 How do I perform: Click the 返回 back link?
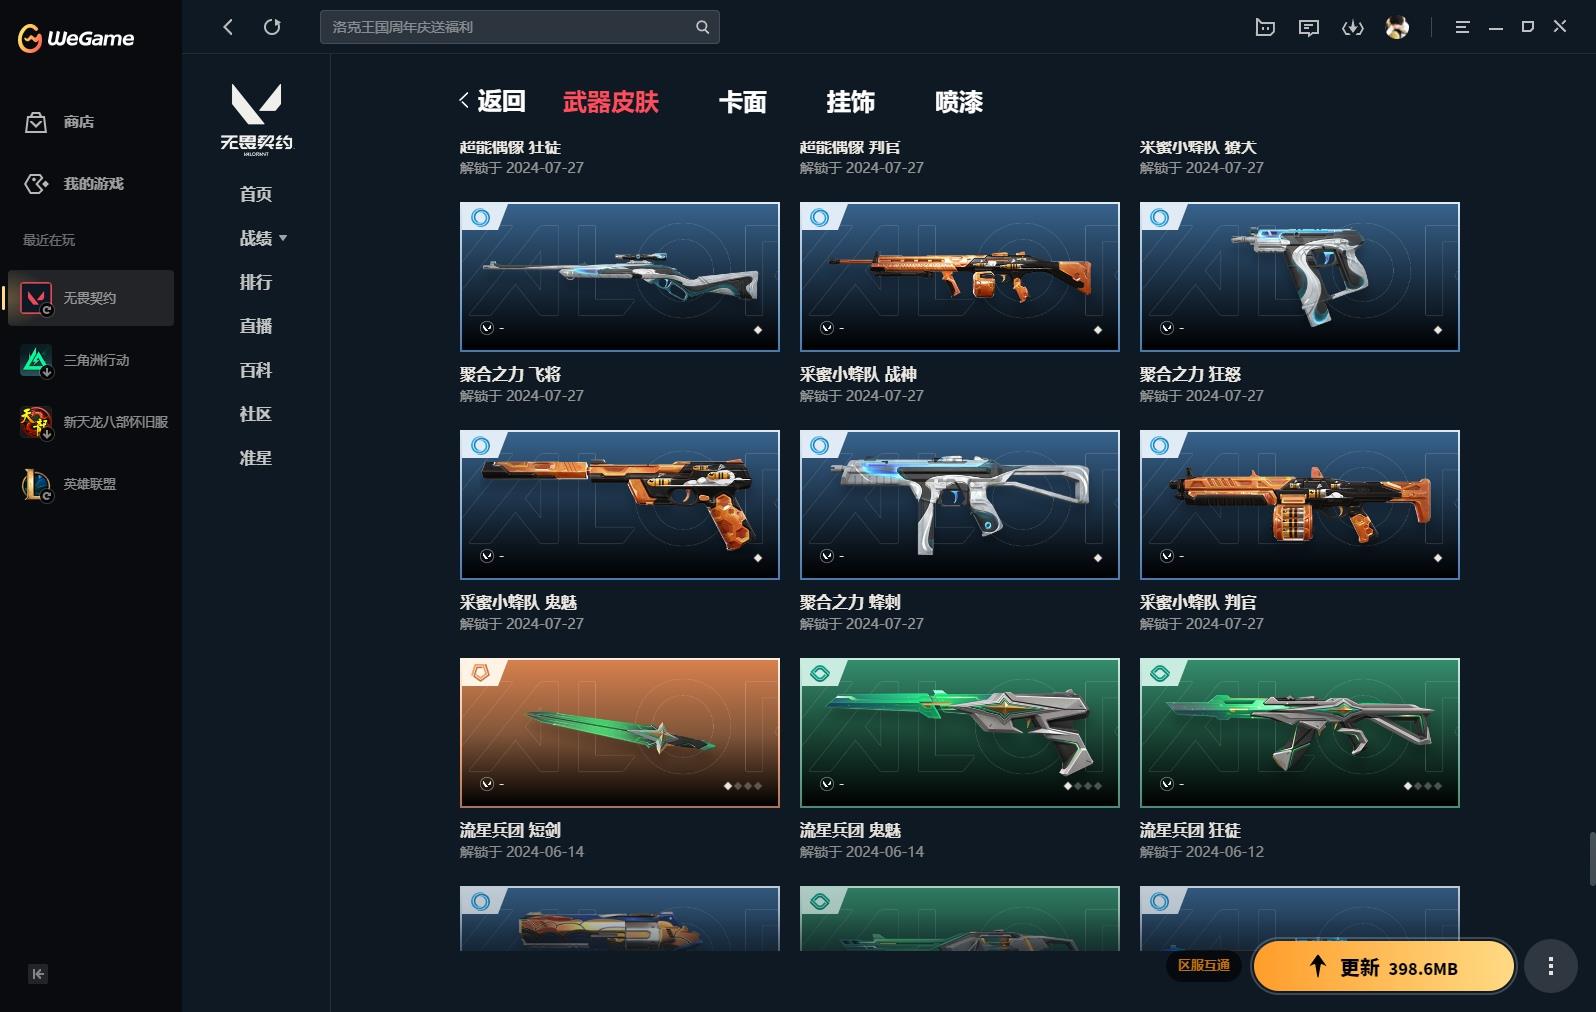pyautogui.click(x=492, y=101)
